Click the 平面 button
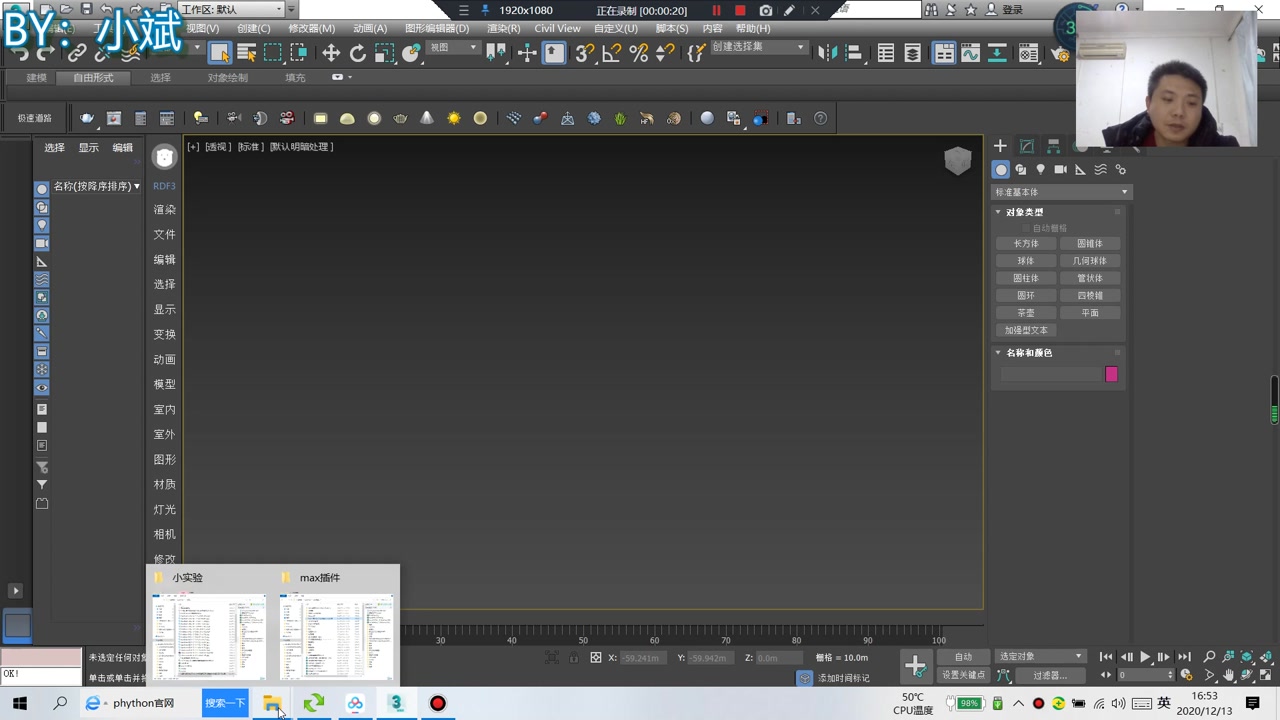The width and height of the screenshot is (1280, 720). pos(1090,313)
